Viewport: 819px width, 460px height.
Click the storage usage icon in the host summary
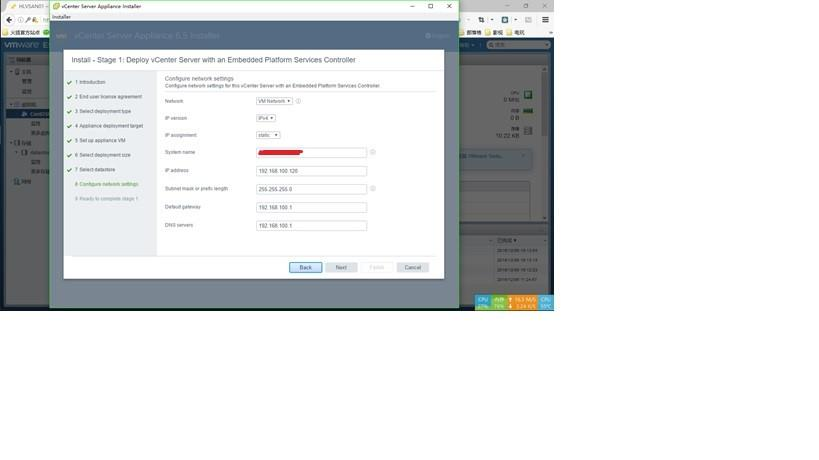click(x=528, y=131)
